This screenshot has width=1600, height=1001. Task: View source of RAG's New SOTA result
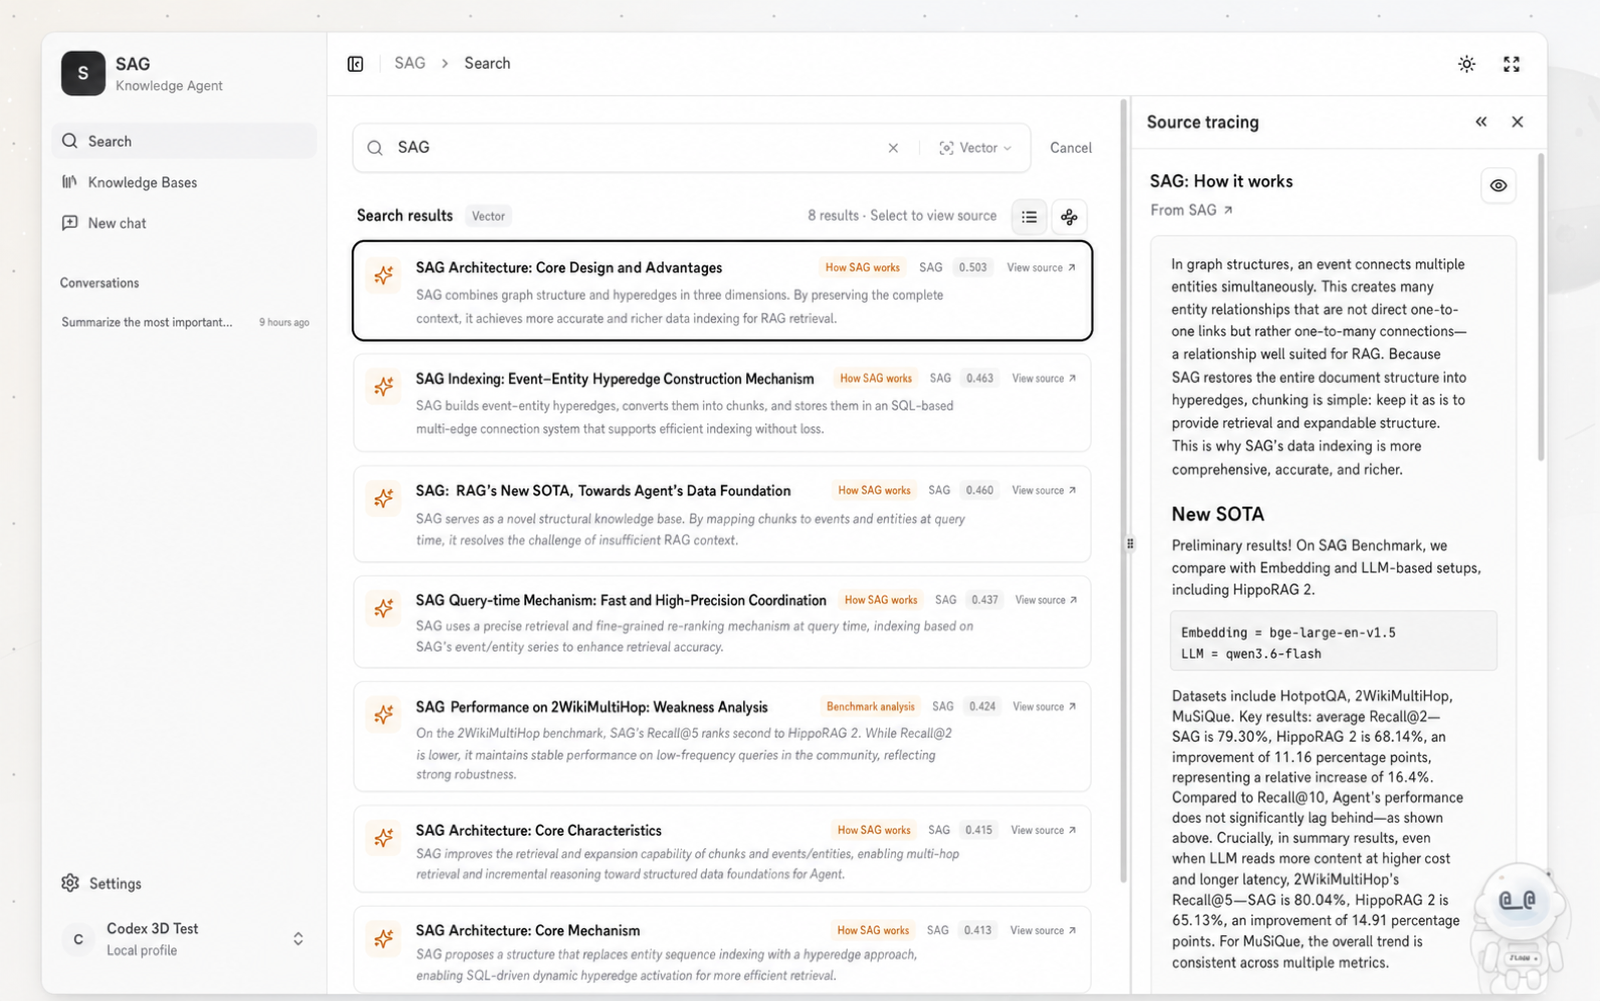tap(1044, 491)
